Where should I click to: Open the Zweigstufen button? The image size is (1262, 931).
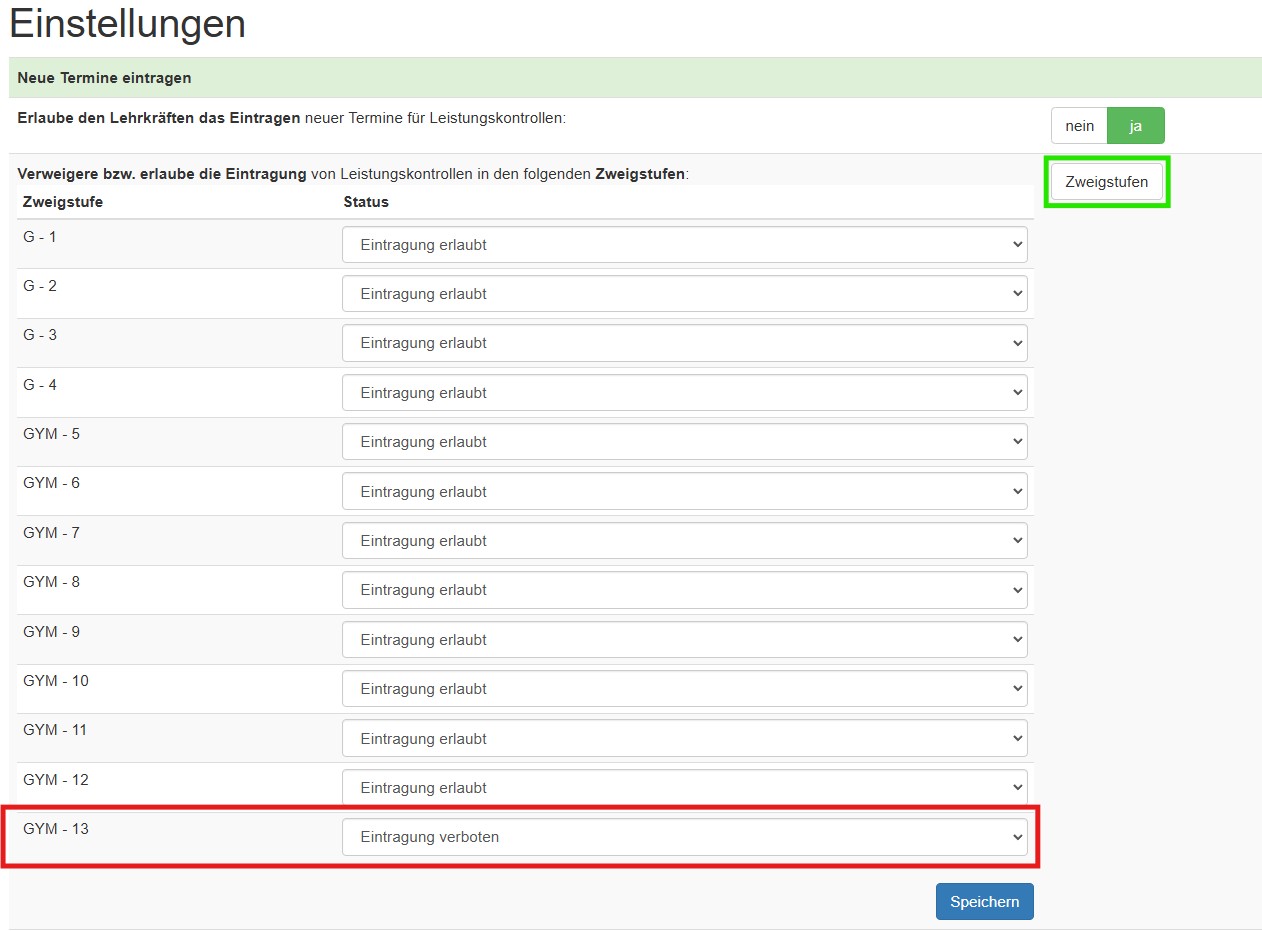coord(1106,182)
